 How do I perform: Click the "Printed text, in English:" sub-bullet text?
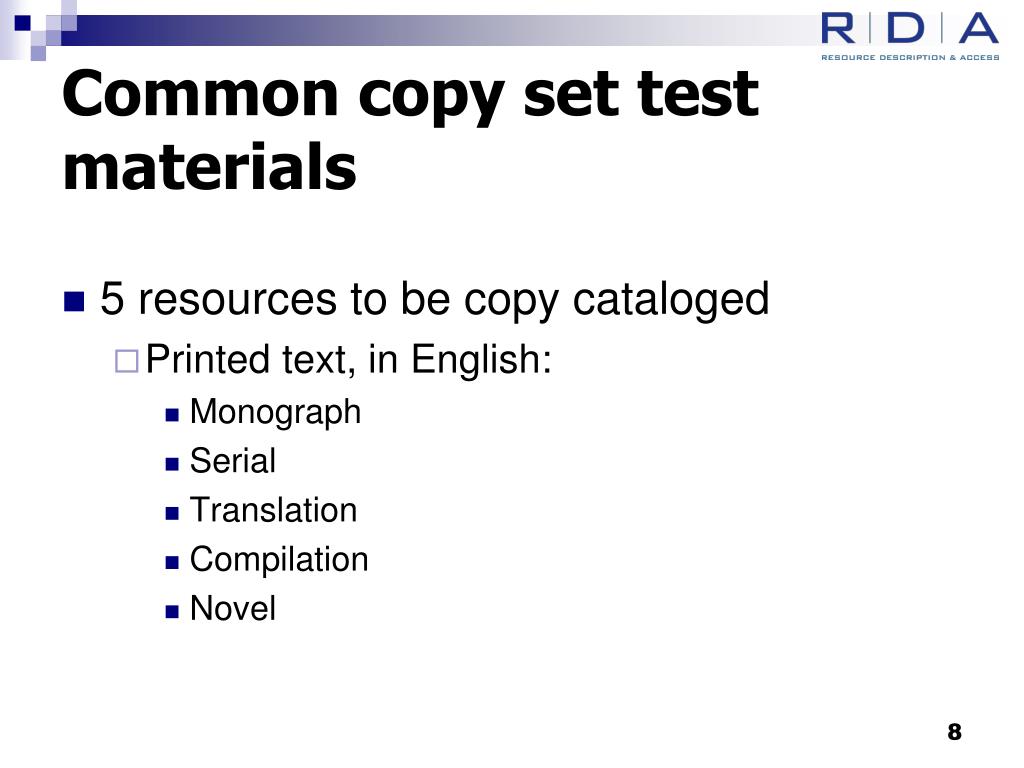pos(349,359)
